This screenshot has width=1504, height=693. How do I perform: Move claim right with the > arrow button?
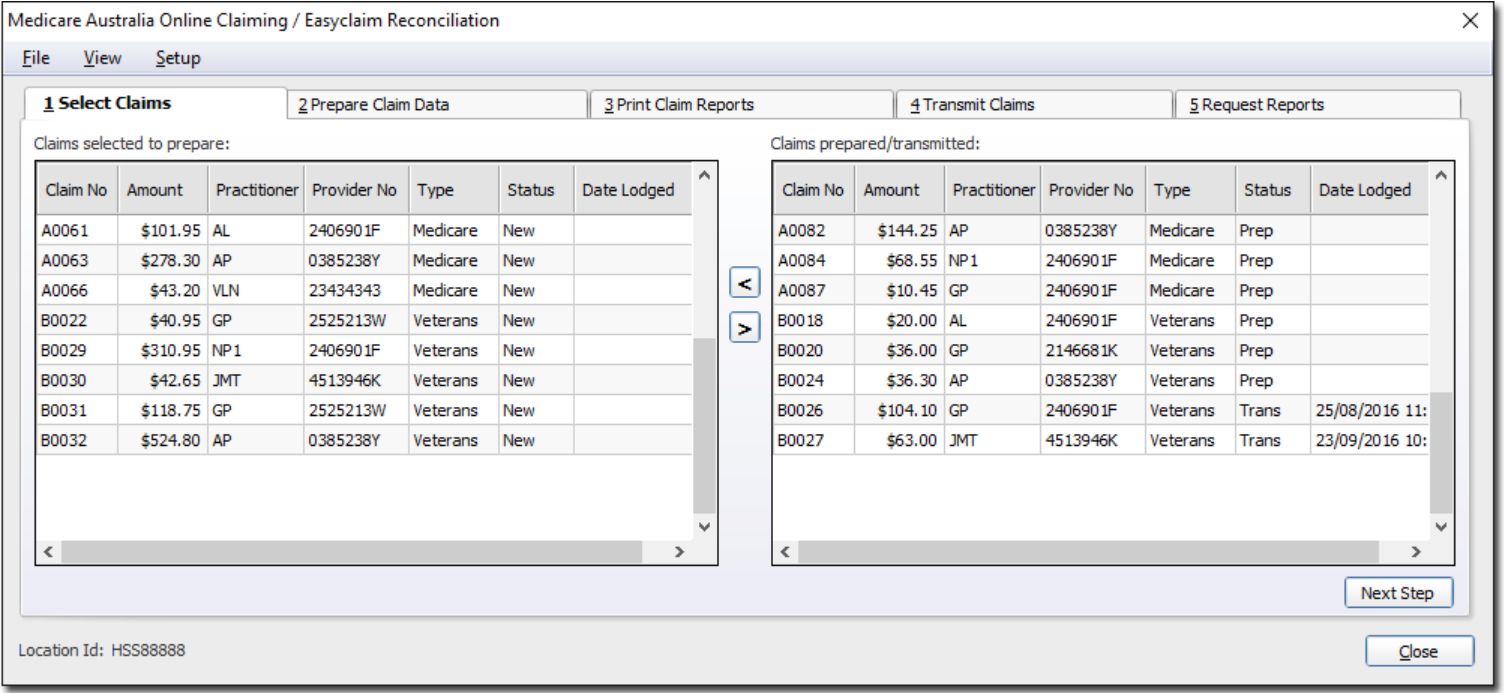[x=744, y=328]
